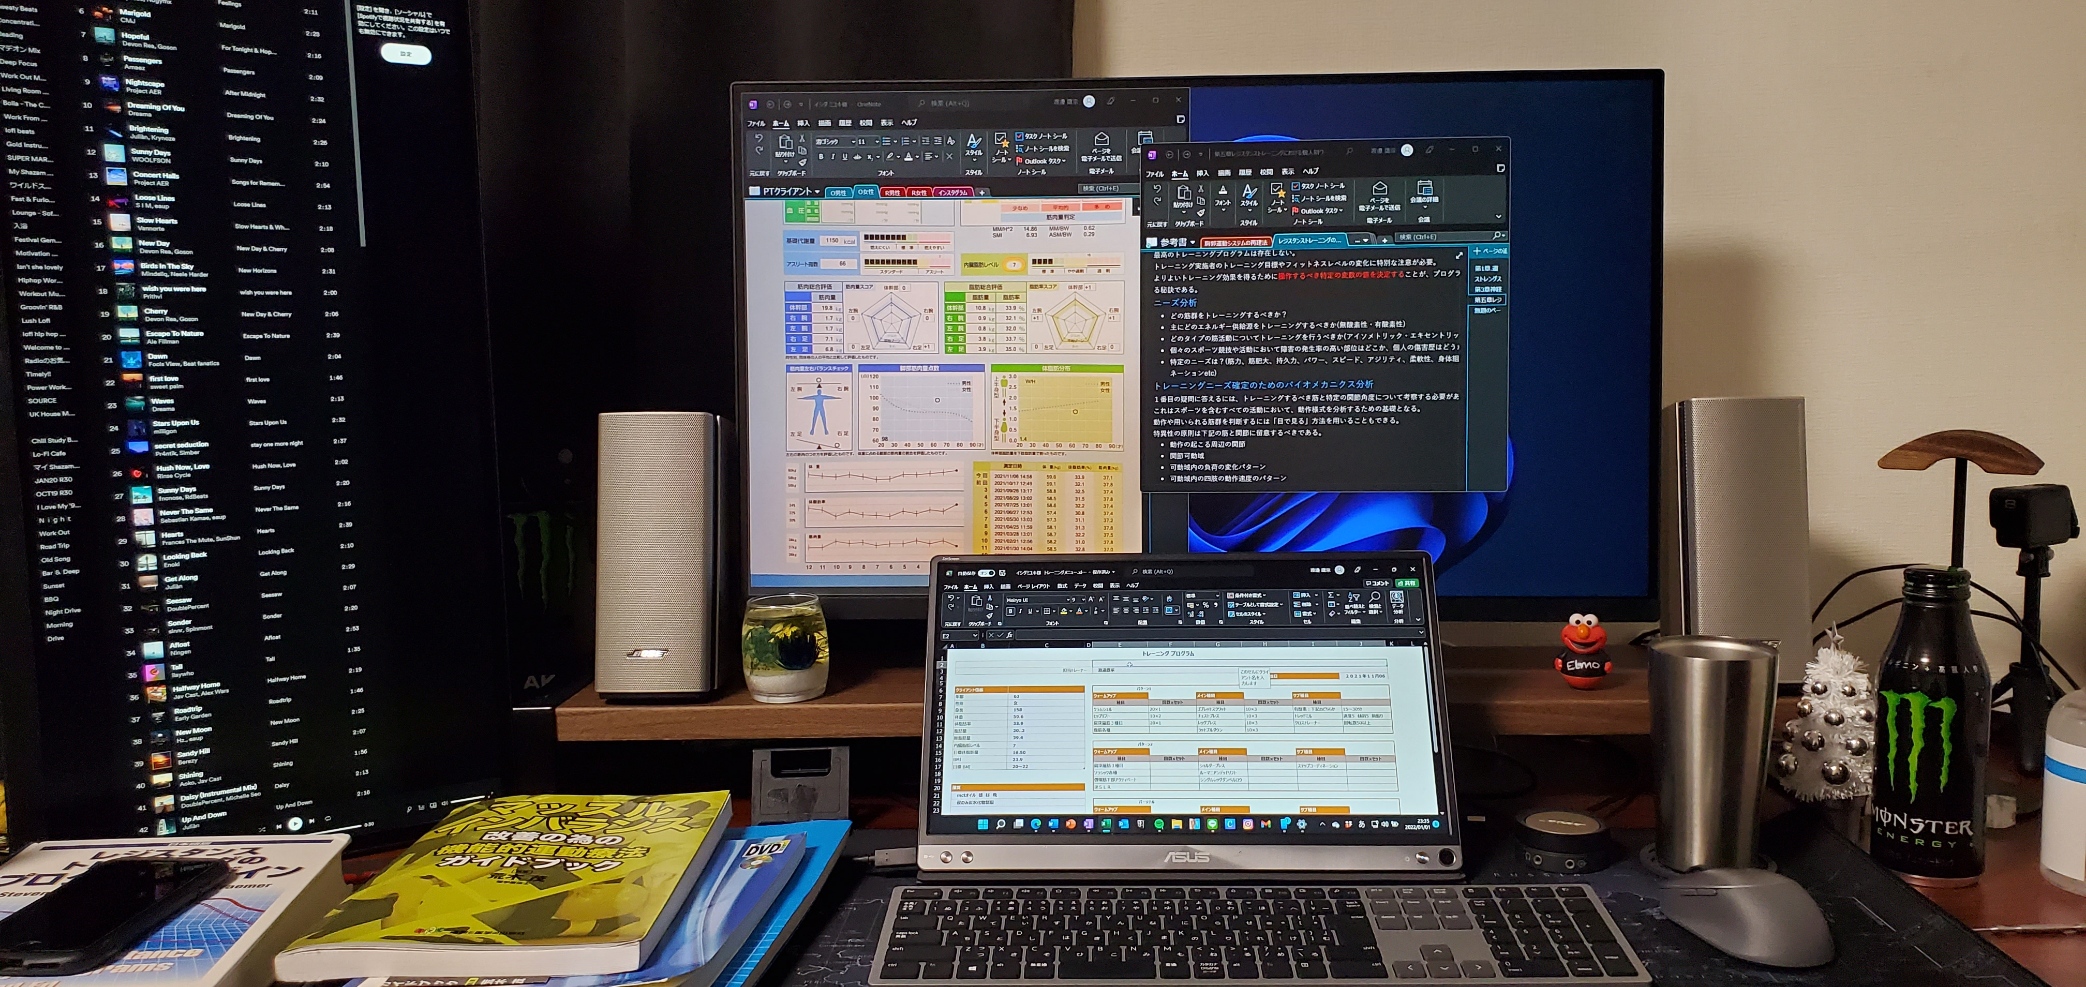
Task: Click the white settings button in Spotify panel
Action: pyautogui.click(x=406, y=54)
